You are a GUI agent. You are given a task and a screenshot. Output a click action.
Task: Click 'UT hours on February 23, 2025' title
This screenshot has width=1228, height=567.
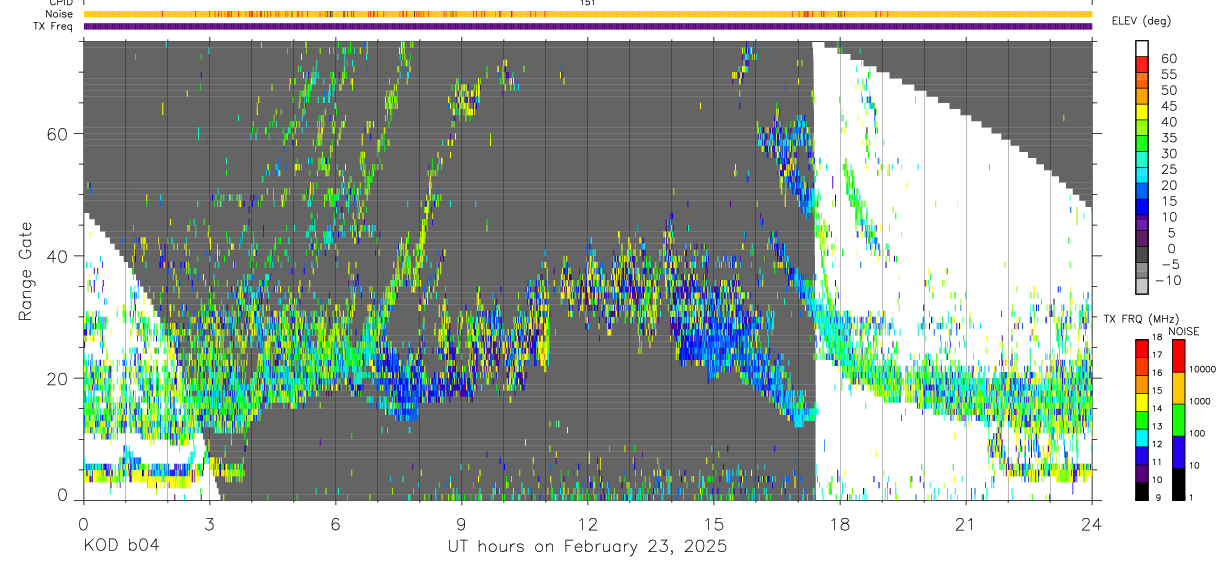coord(587,547)
